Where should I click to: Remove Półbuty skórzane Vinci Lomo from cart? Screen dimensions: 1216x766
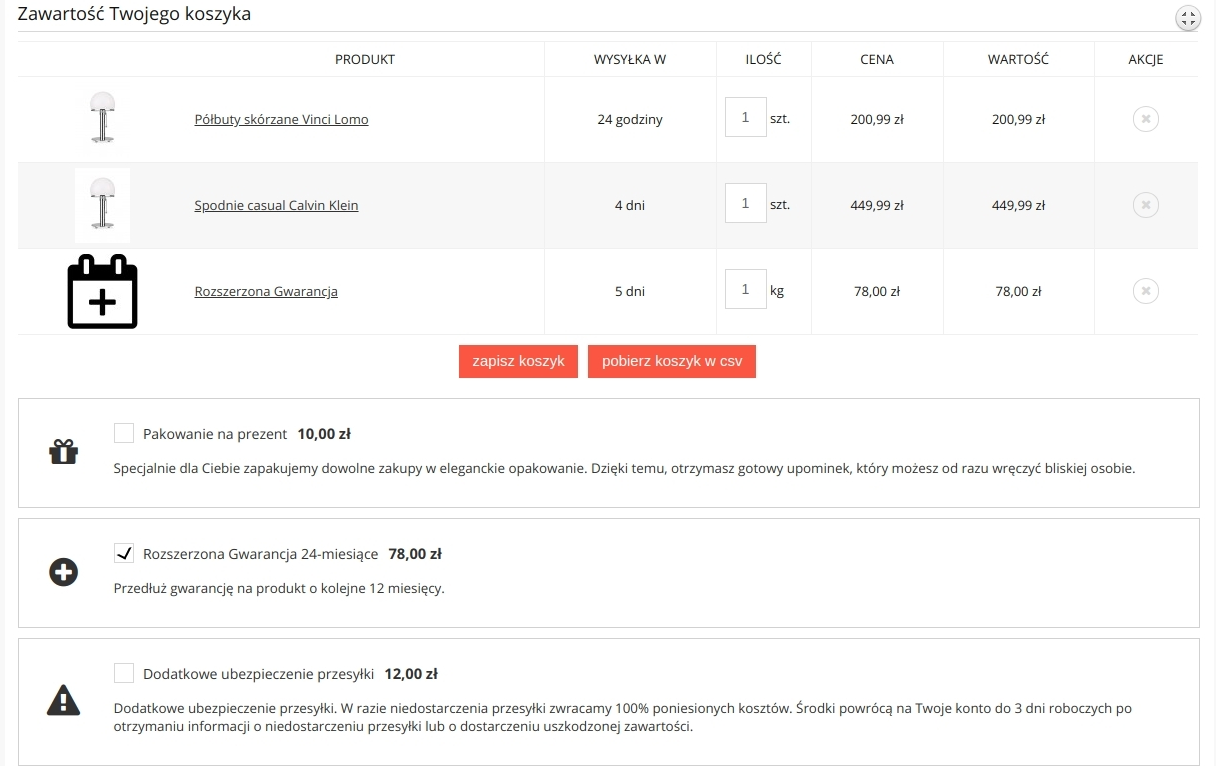click(x=1145, y=119)
